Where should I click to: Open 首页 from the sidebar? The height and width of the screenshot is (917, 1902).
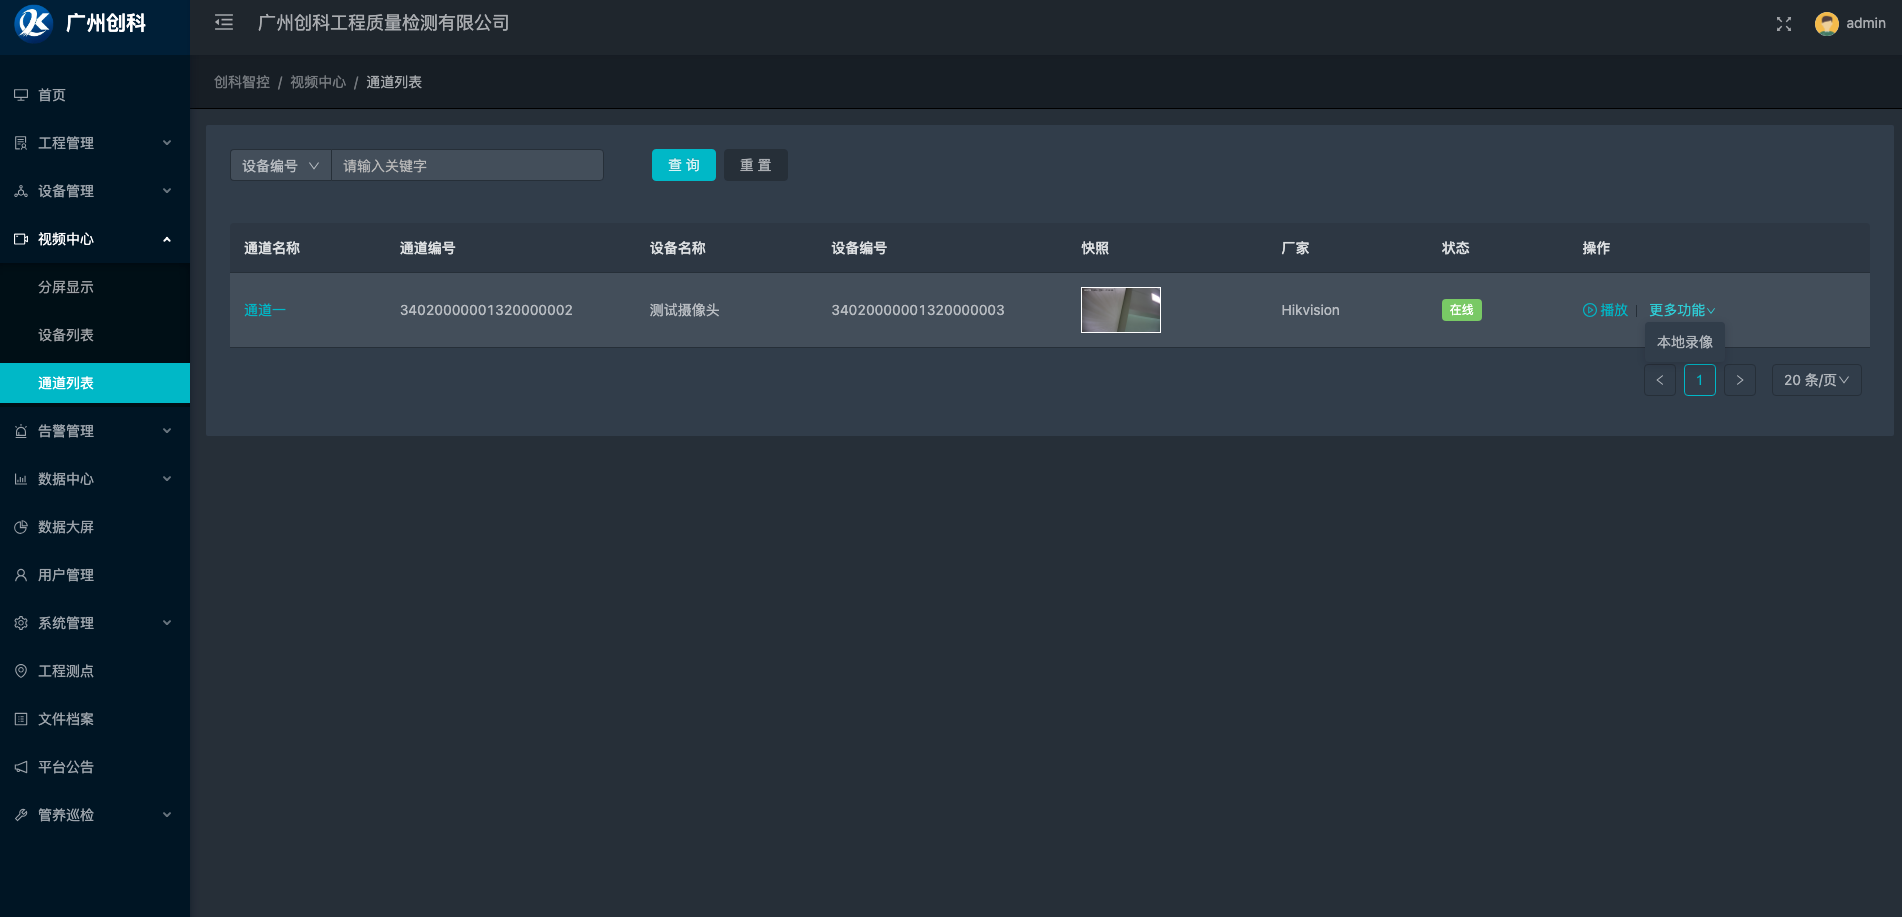click(x=52, y=95)
